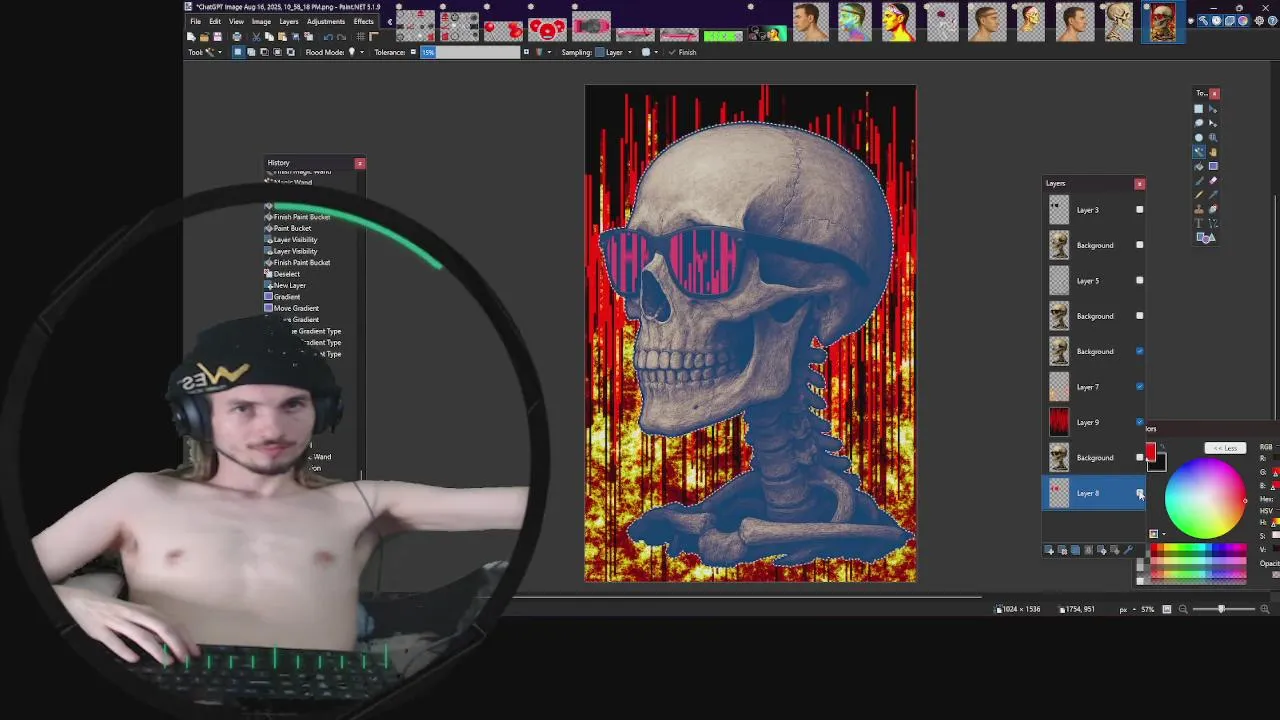Select the Eraser tool
Viewport: 1280px width, 720px height.
1213,180
